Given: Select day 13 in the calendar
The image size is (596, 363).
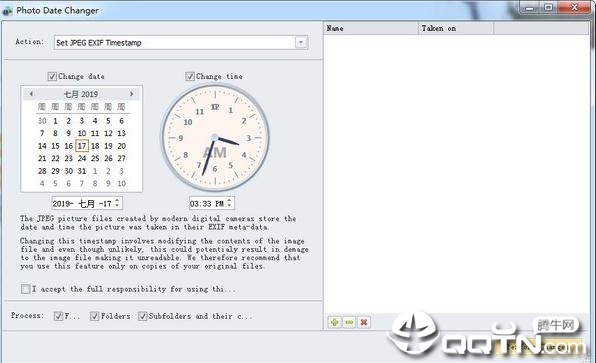Looking at the screenshot, I should point(121,133).
